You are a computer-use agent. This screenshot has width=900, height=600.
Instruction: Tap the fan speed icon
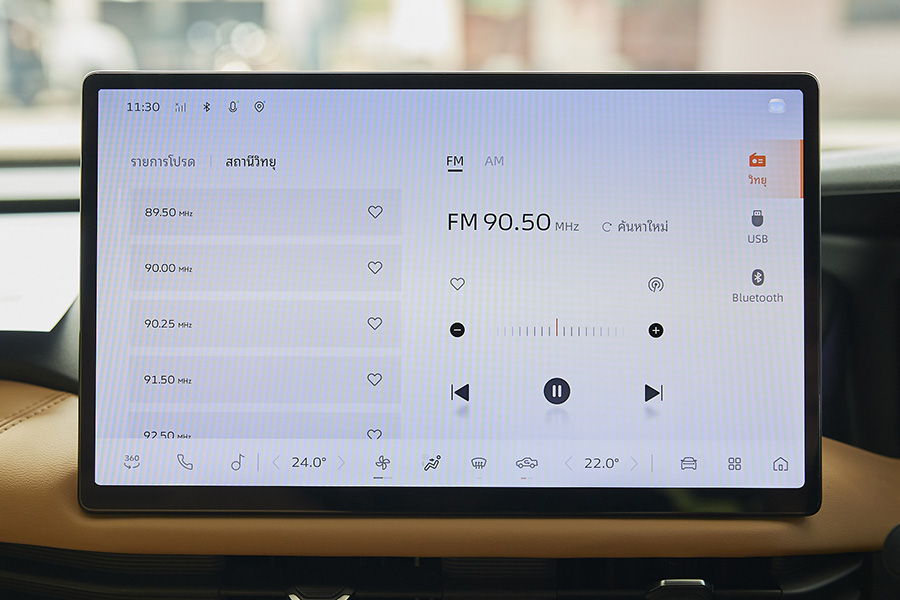[x=381, y=463]
